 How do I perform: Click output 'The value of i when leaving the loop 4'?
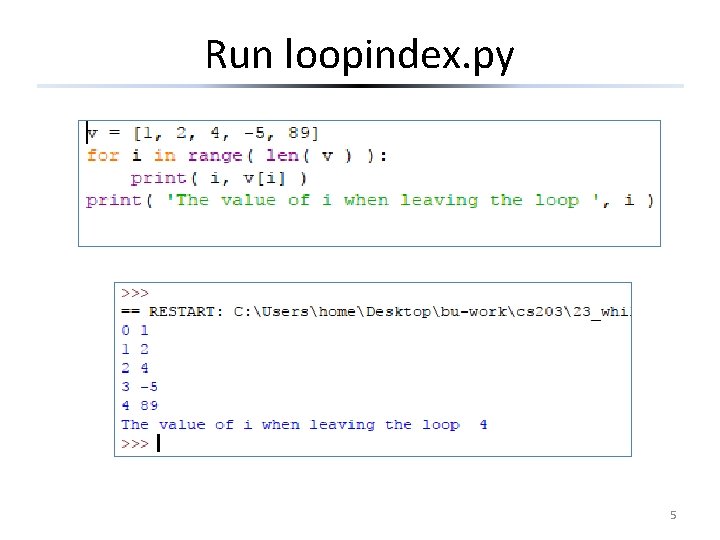pos(304,425)
